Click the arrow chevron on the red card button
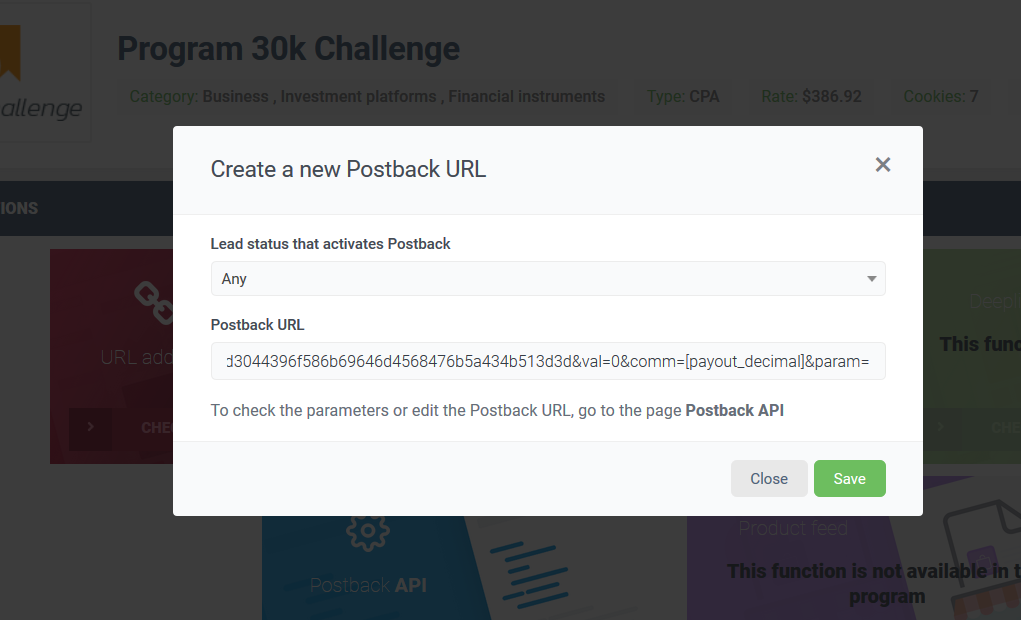 [91, 427]
